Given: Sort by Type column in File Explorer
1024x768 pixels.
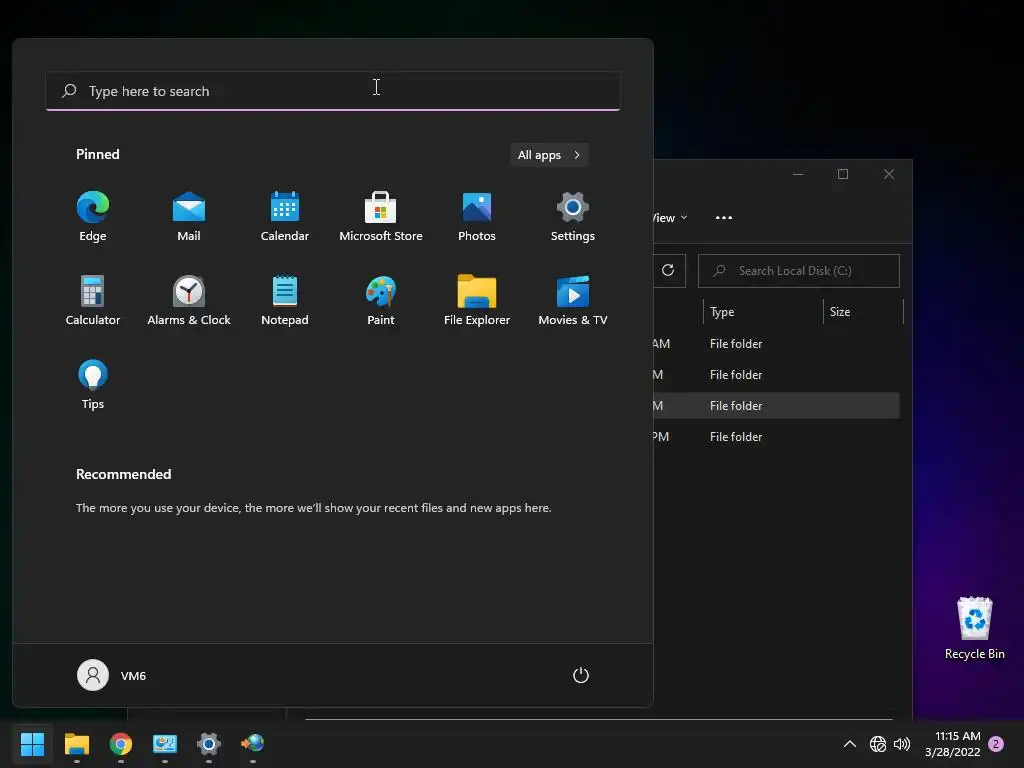Looking at the screenshot, I should (764, 312).
